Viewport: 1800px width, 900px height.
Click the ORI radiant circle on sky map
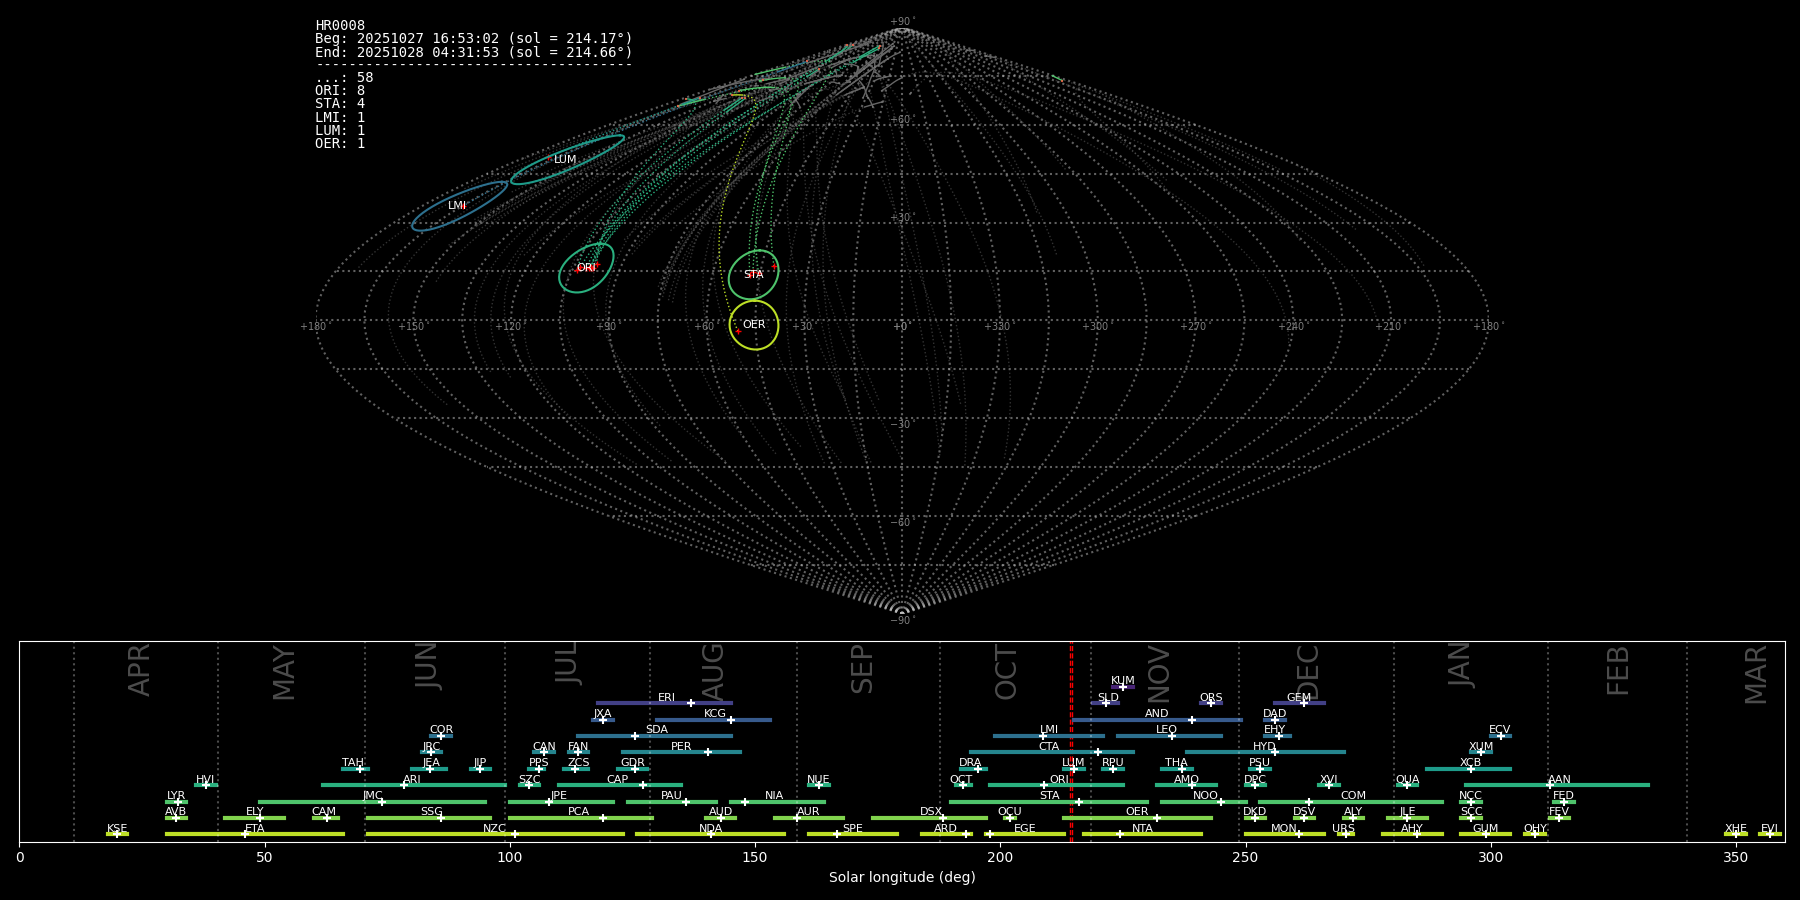click(x=586, y=268)
